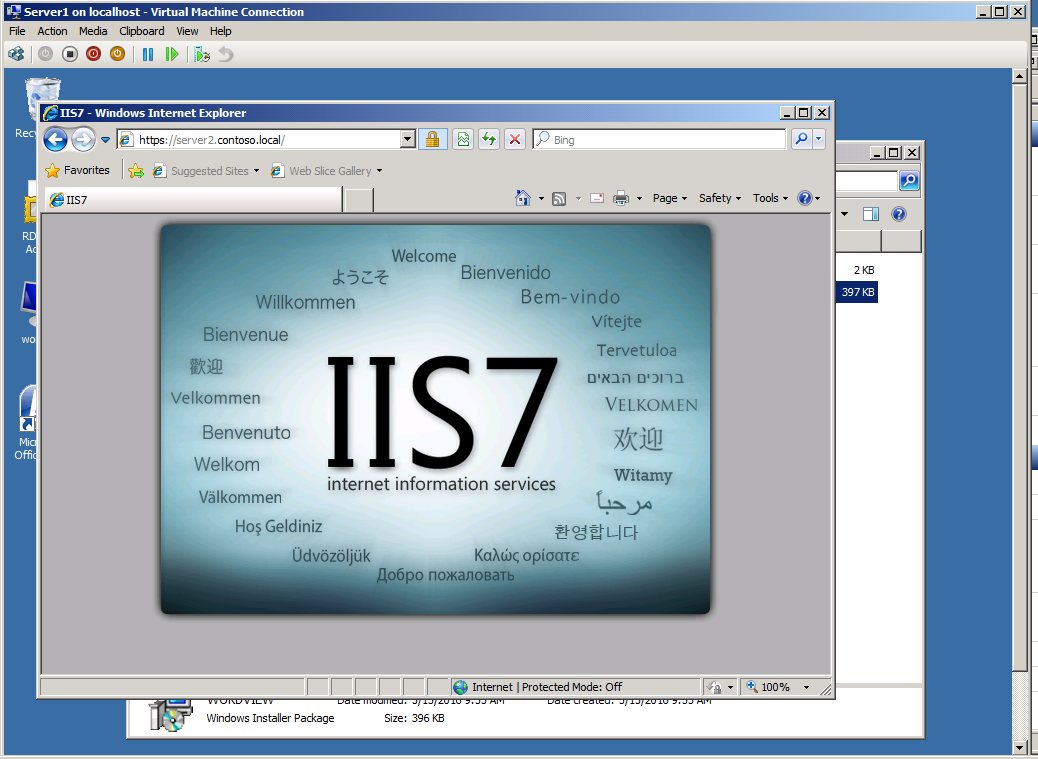
Task: Click Explorer window help question icon
Action: 898,214
